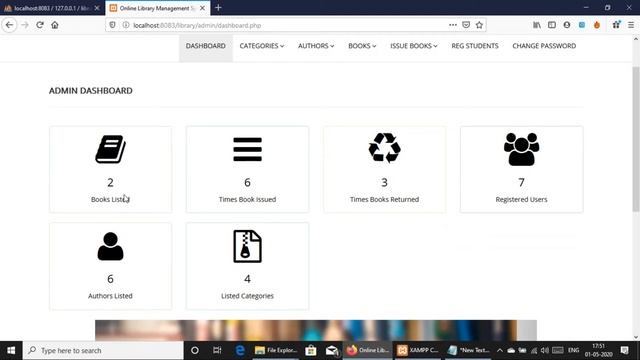
Task: Bookmark this page with the star icon
Action: click(479, 25)
